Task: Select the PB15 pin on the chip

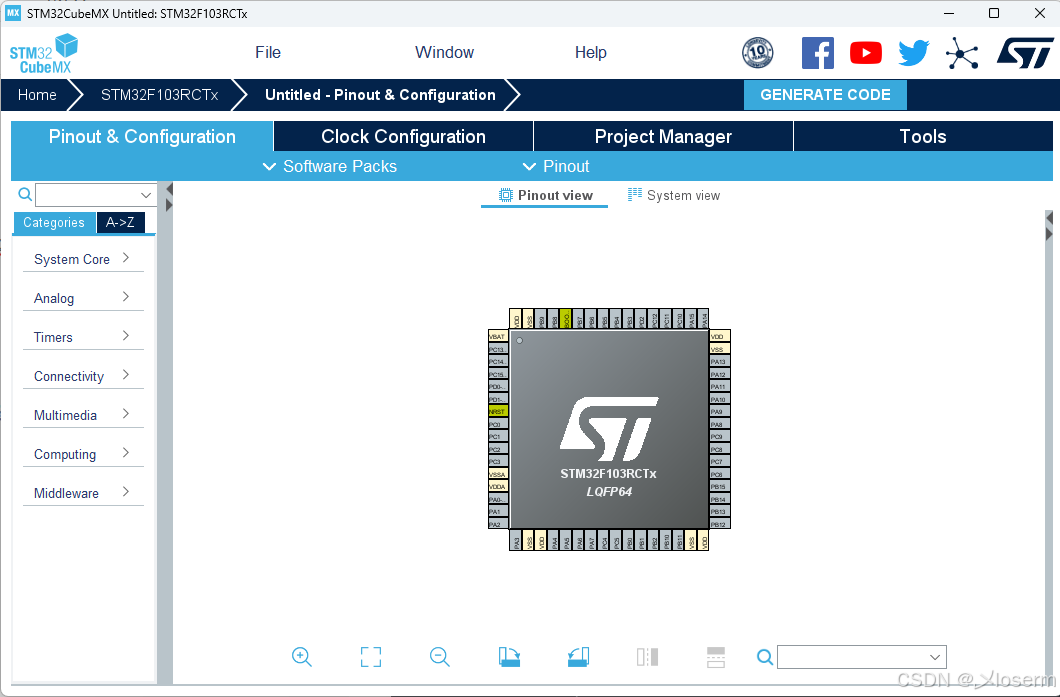Action: (719, 486)
